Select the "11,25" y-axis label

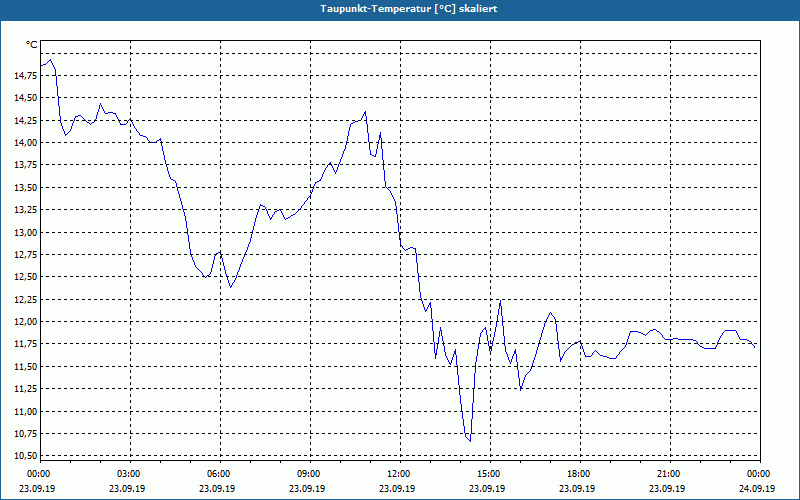[x=25, y=389]
